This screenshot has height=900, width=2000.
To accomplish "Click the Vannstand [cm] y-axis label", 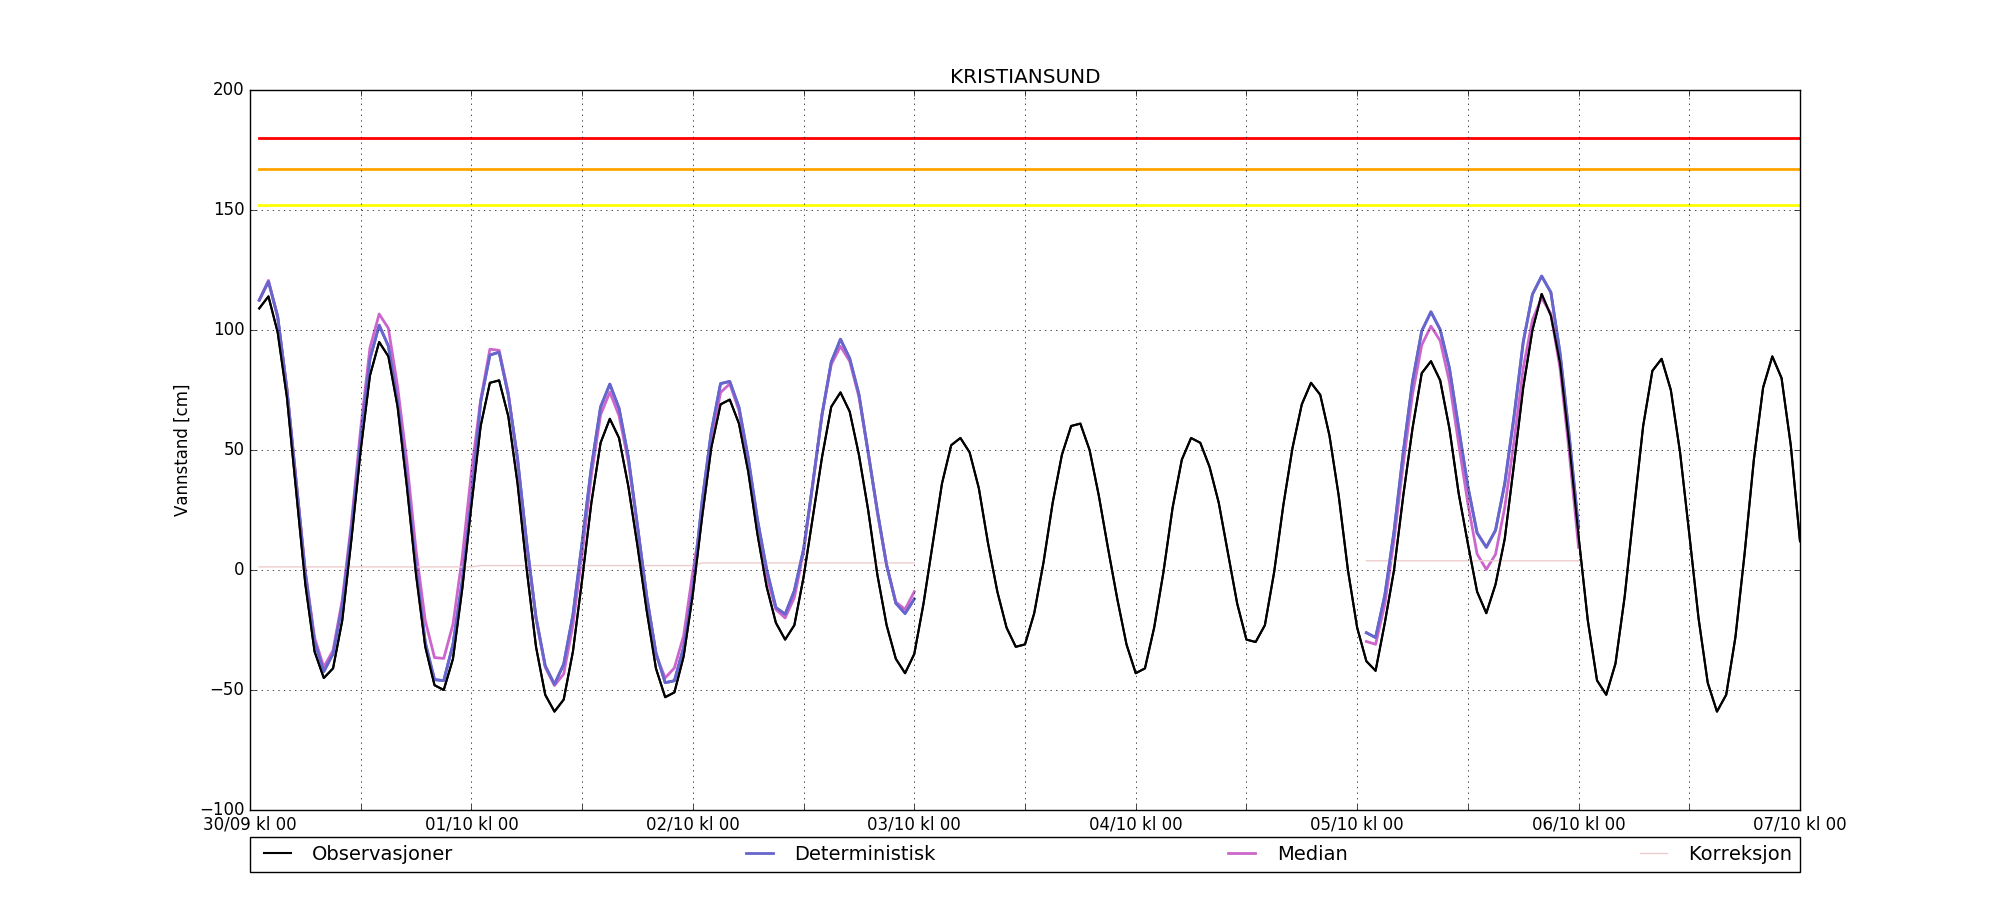I will (181, 450).
